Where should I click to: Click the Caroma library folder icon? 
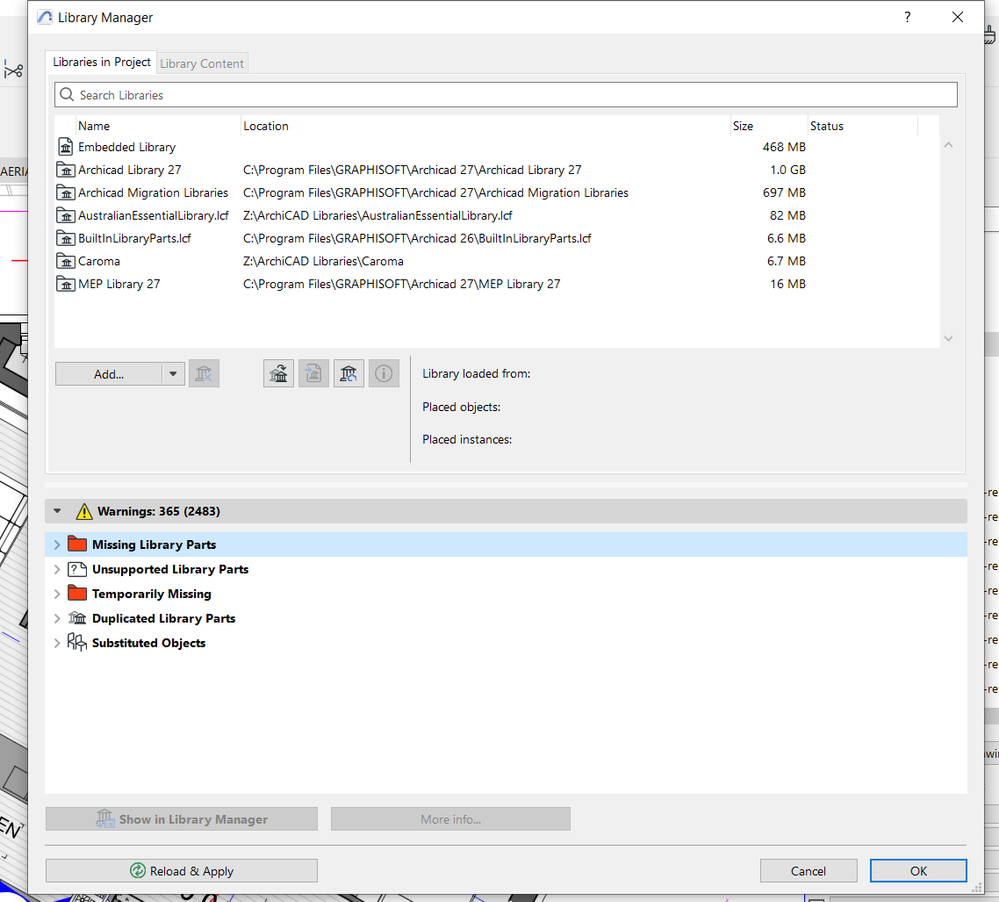point(66,261)
